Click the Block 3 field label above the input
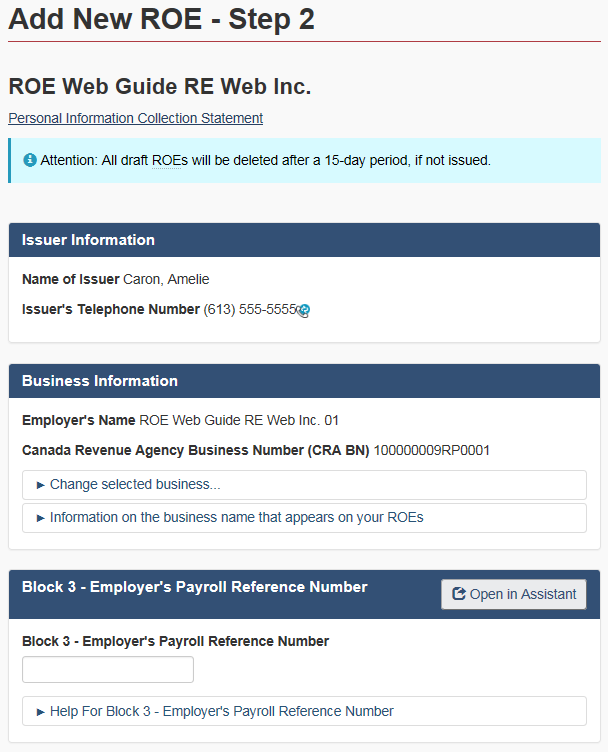 tap(175, 641)
